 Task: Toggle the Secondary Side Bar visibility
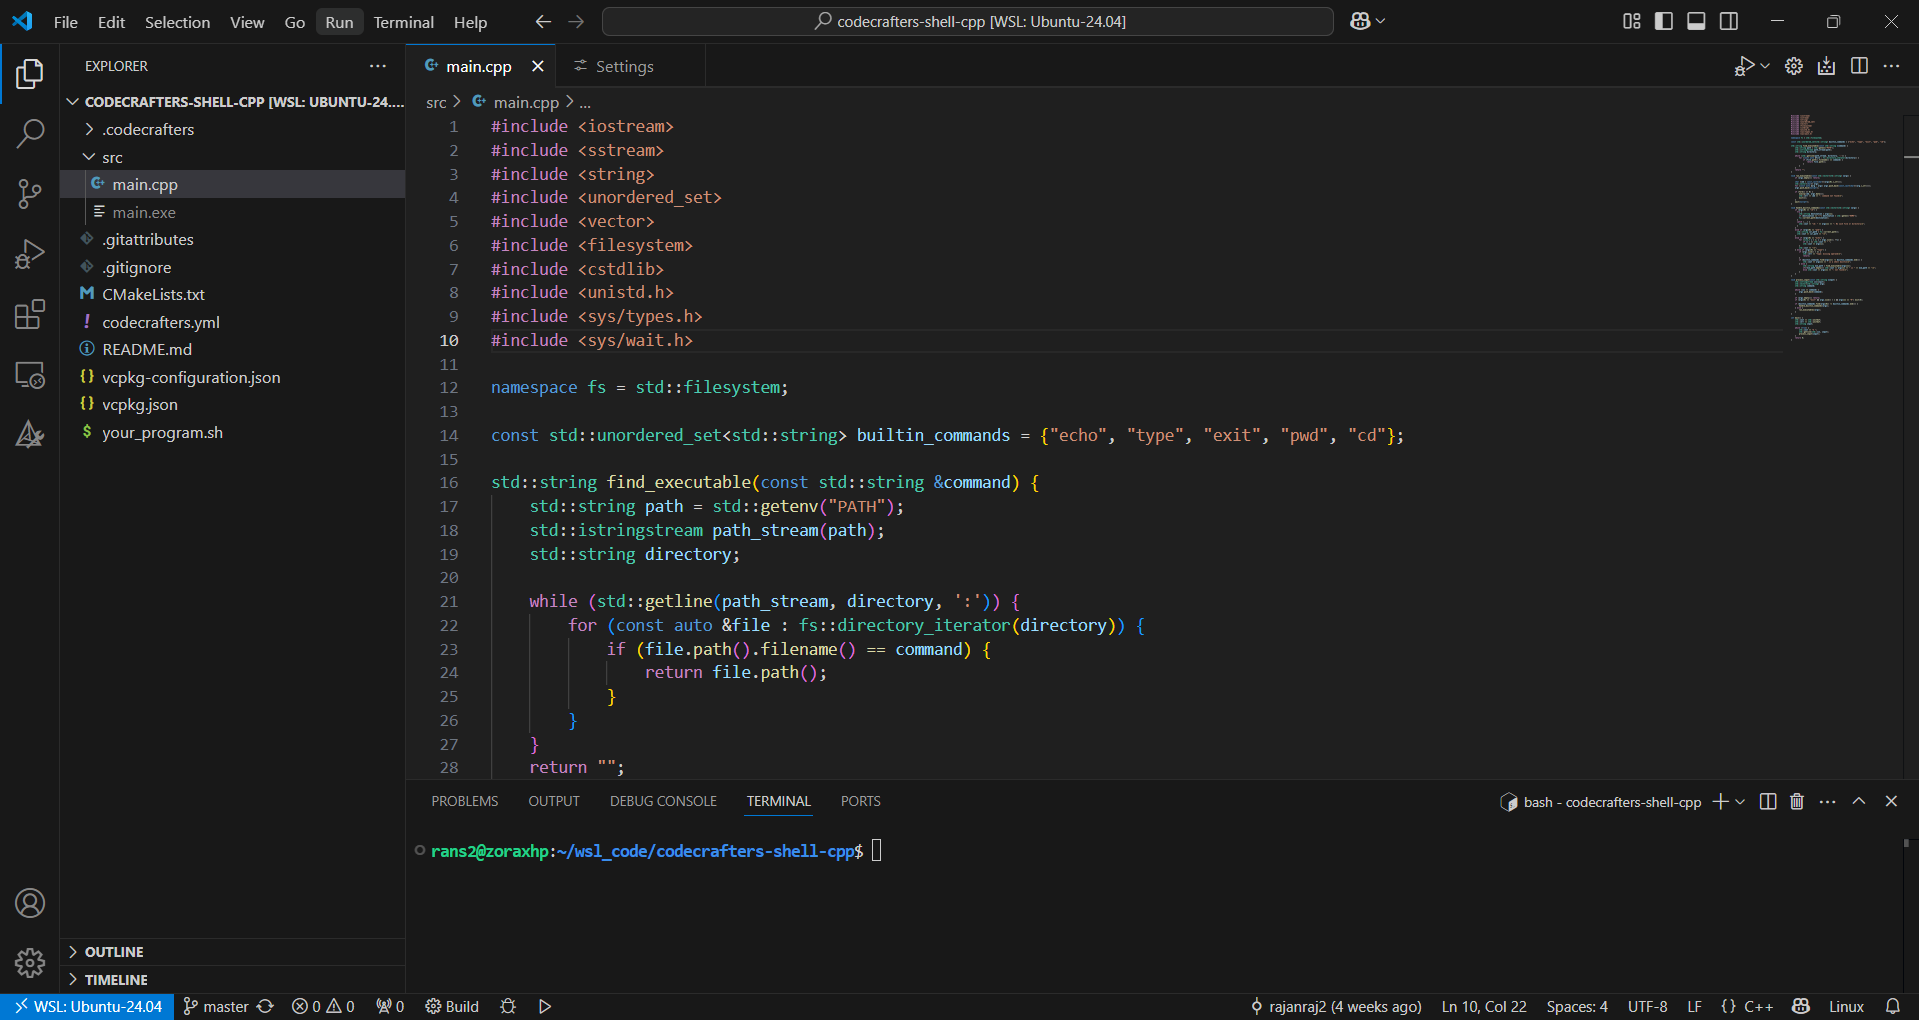point(1729,21)
